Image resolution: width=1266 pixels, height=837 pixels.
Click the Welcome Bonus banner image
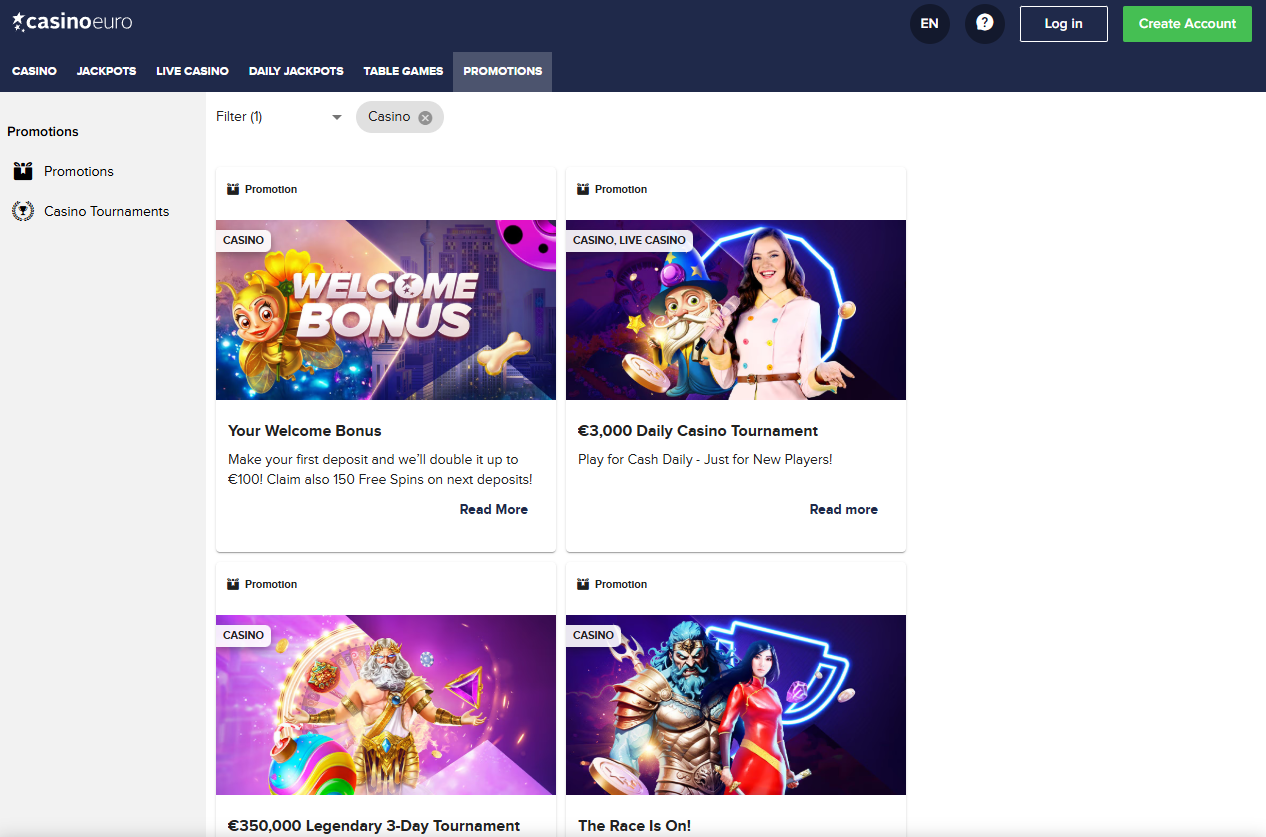[386, 310]
